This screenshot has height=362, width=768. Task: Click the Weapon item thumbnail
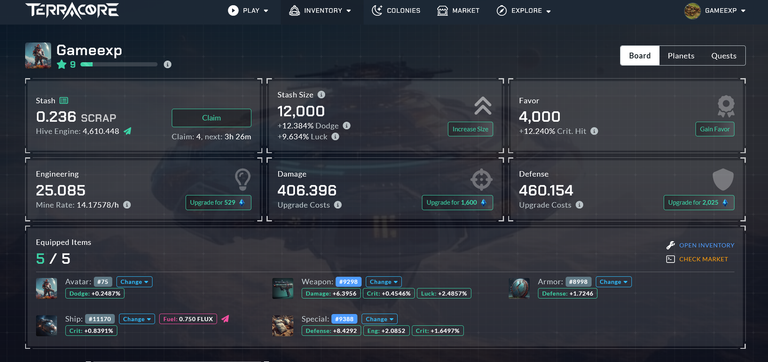(x=283, y=288)
